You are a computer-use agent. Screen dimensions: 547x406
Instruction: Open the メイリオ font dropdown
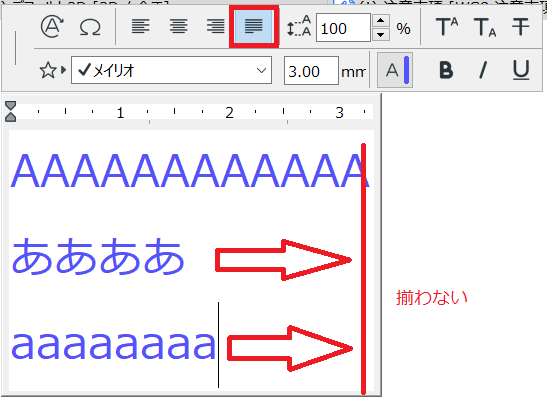[171, 70]
